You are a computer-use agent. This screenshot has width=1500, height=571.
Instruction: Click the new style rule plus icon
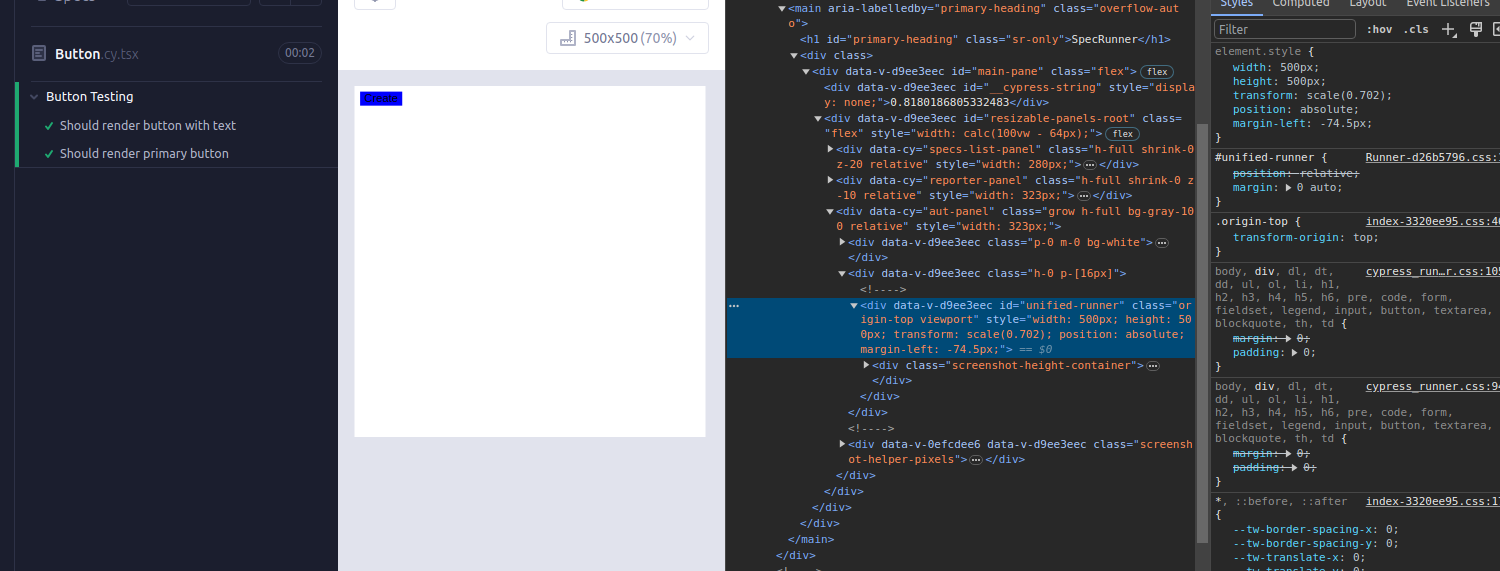click(1448, 30)
